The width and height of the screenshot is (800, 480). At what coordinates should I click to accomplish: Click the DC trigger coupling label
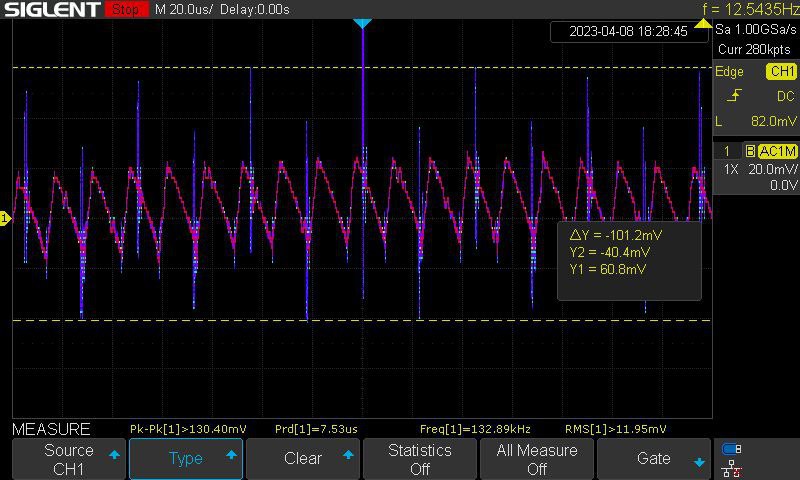point(785,96)
